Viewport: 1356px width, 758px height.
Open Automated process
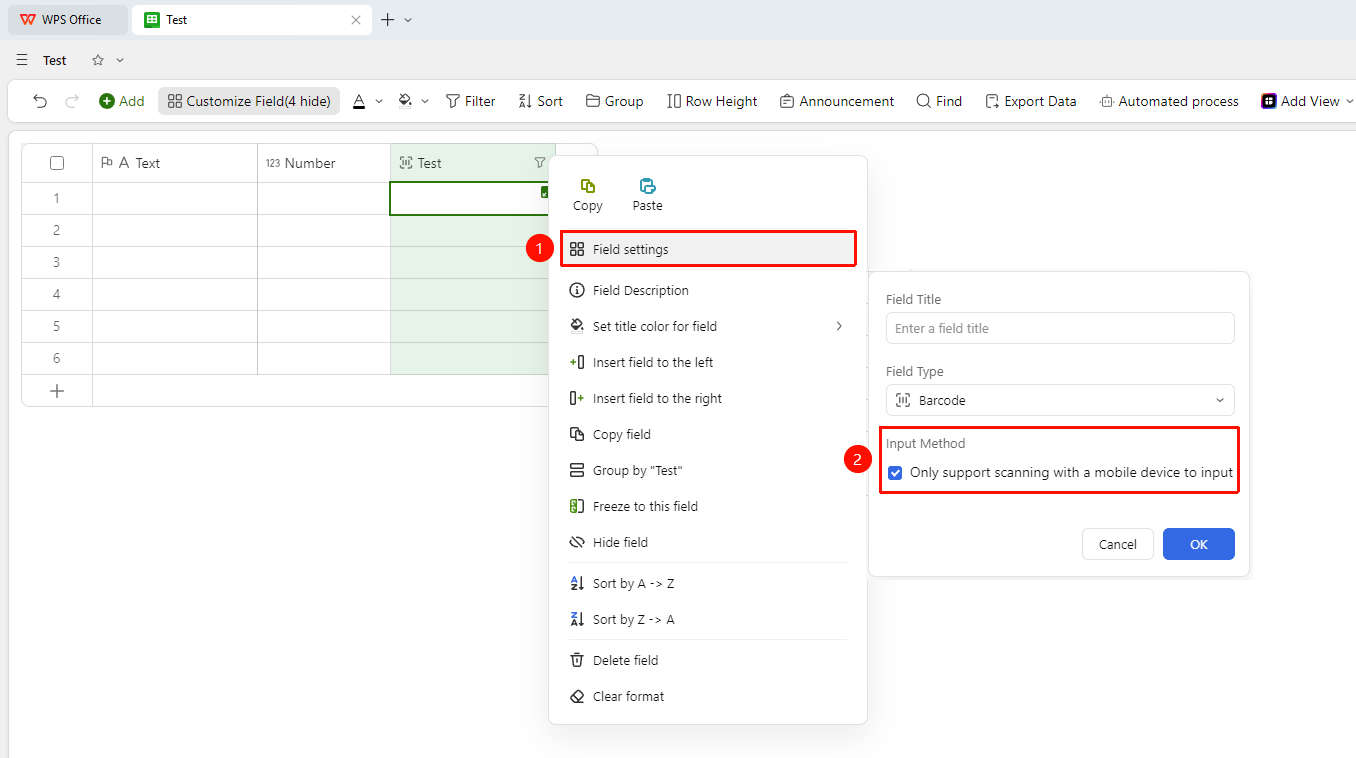pyautogui.click(x=1169, y=101)
